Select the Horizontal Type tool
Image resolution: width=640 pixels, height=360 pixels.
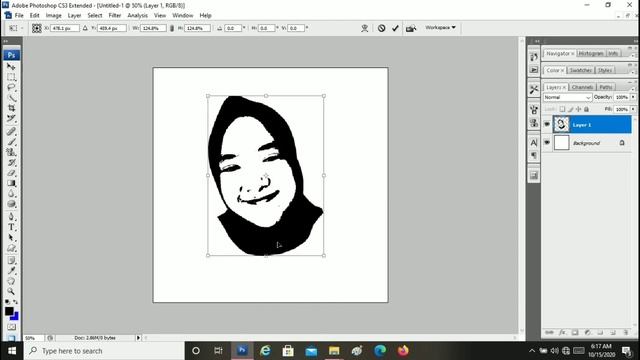[x=11, y=227]
